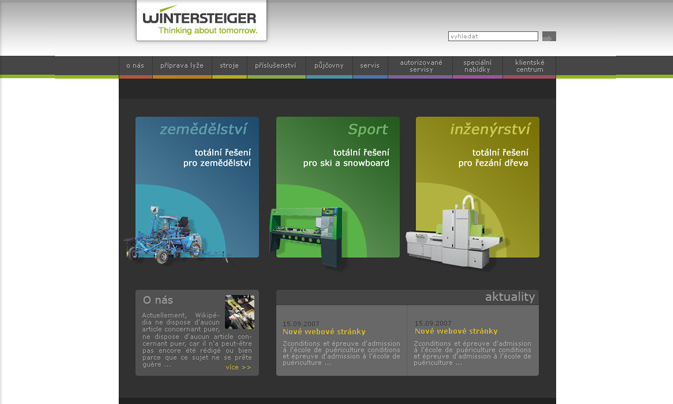Select příprava lyže in navigation bar
Screen dimensions: 673x404
[182, 66]
